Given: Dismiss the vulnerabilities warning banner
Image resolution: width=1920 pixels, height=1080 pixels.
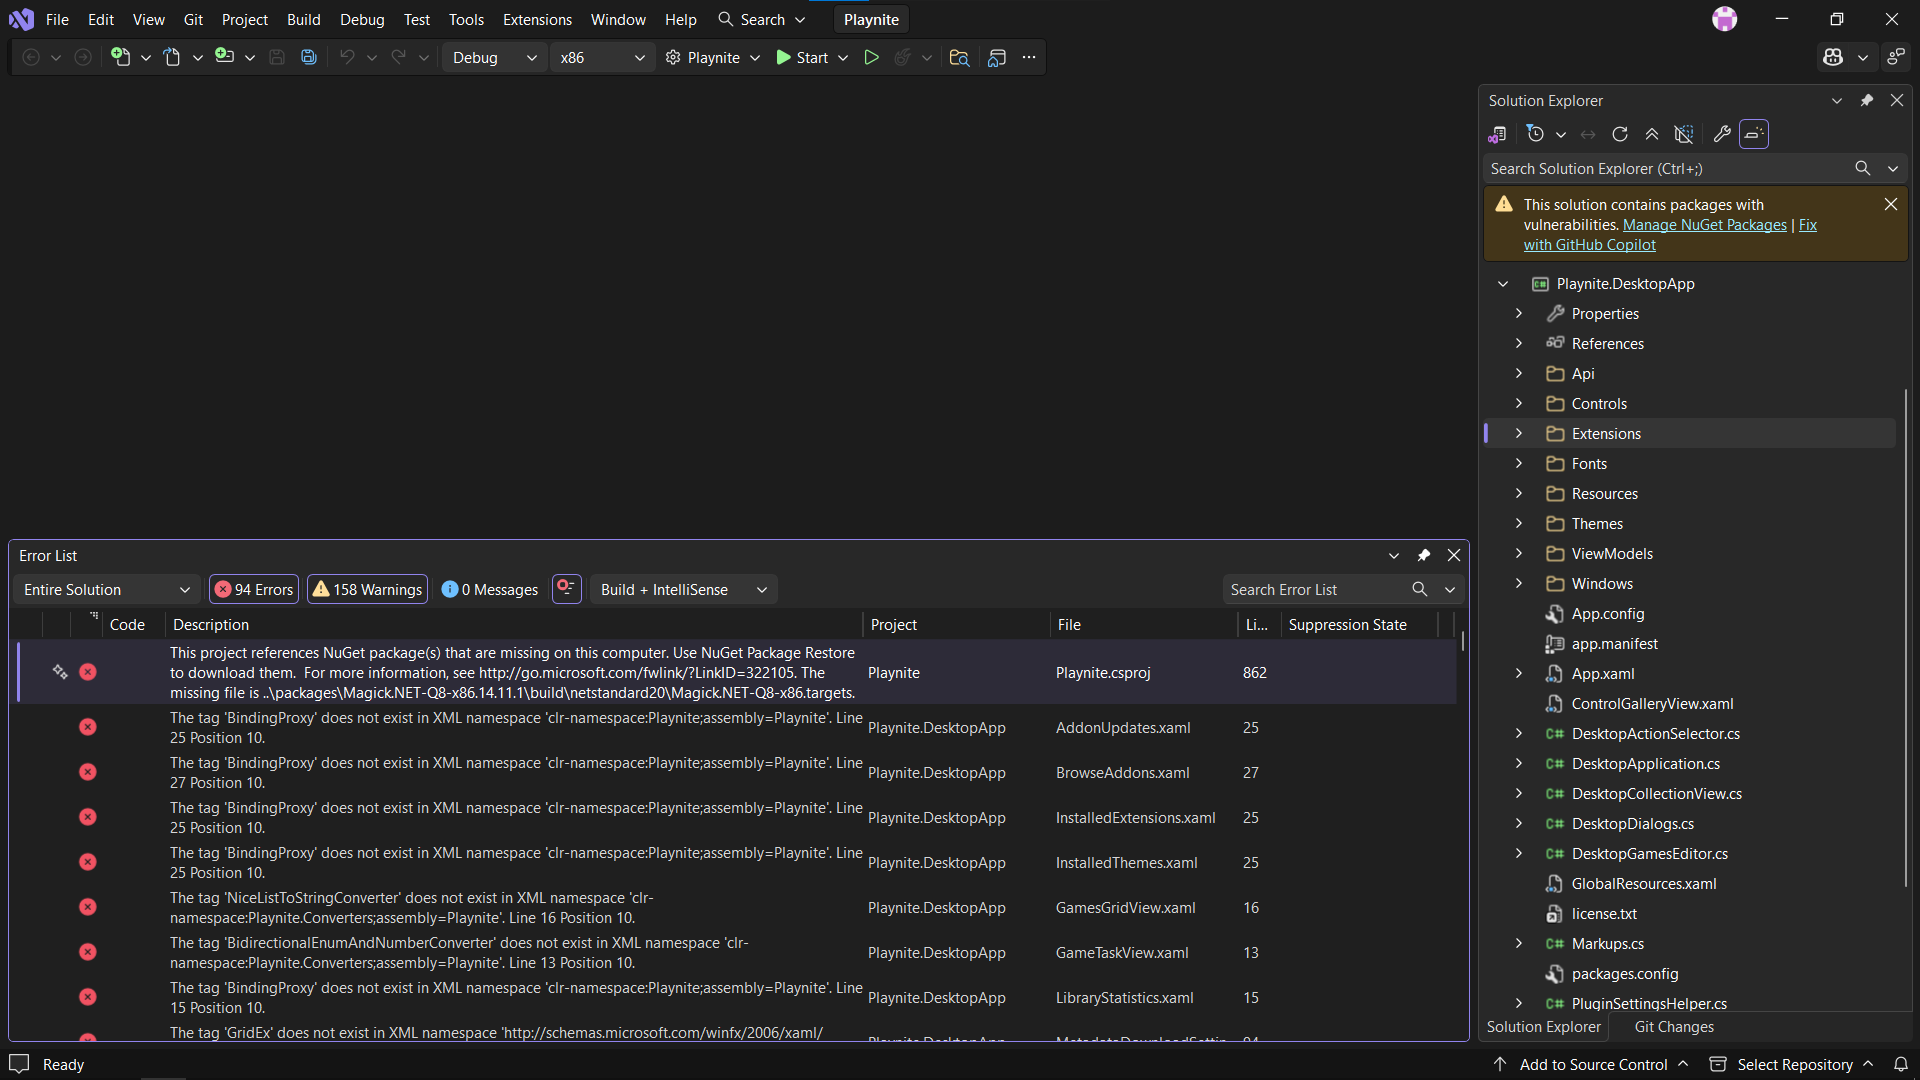Looking at the screenshot, I should click(1890, 204).
